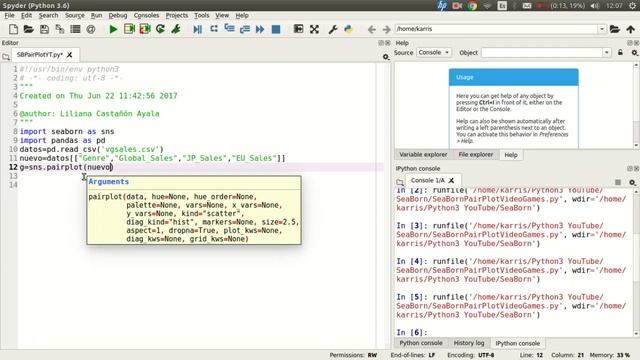Image resolution: width=640 pixels, height=360 pixels.
Task: Switch to Python console tab
Action: (421, 343)
